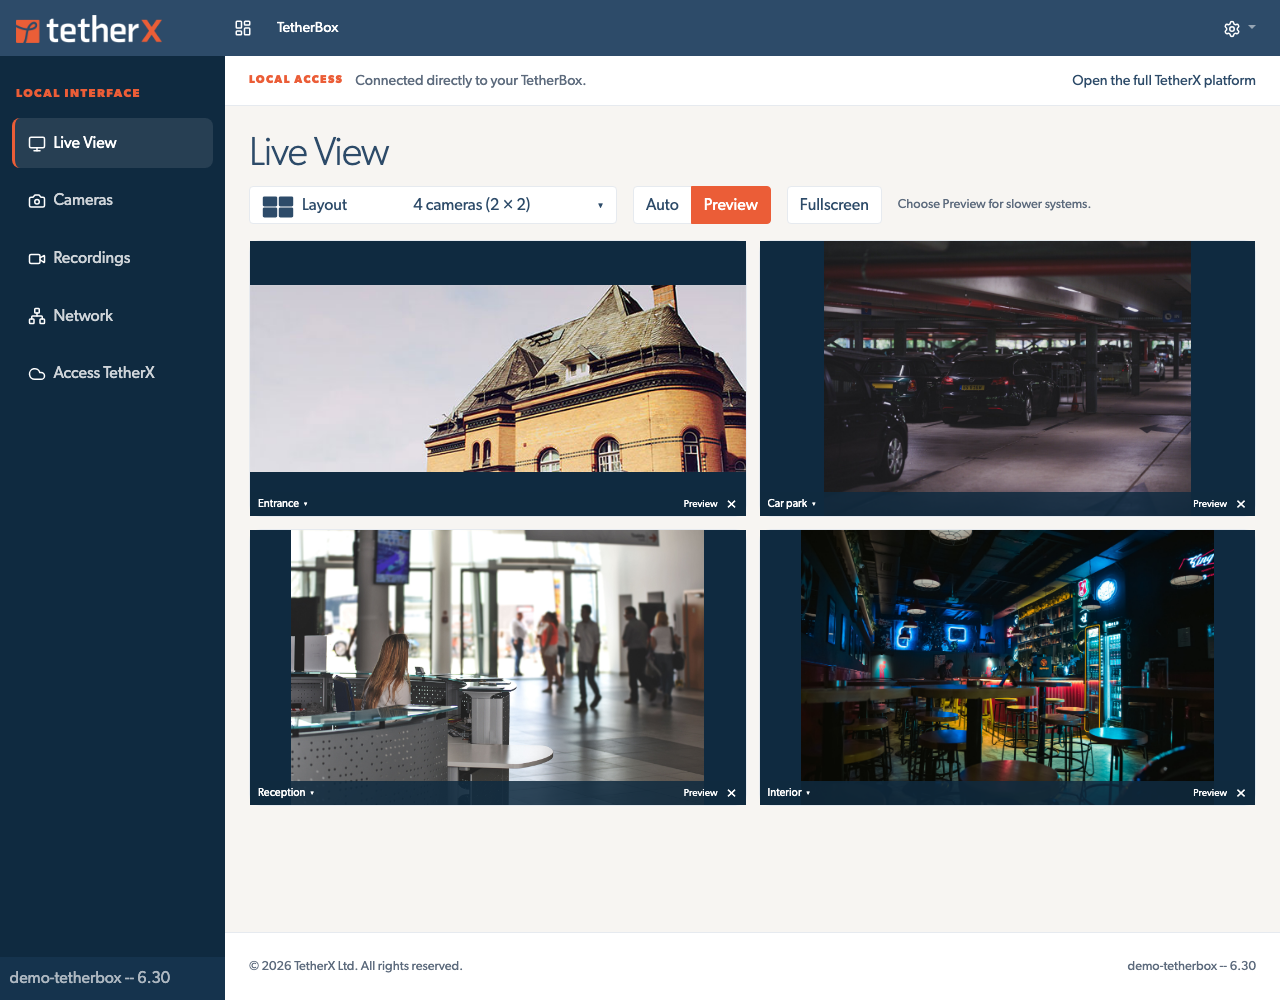Expand the Car park camera selector

pyautogui.click(x=792, y=504)
